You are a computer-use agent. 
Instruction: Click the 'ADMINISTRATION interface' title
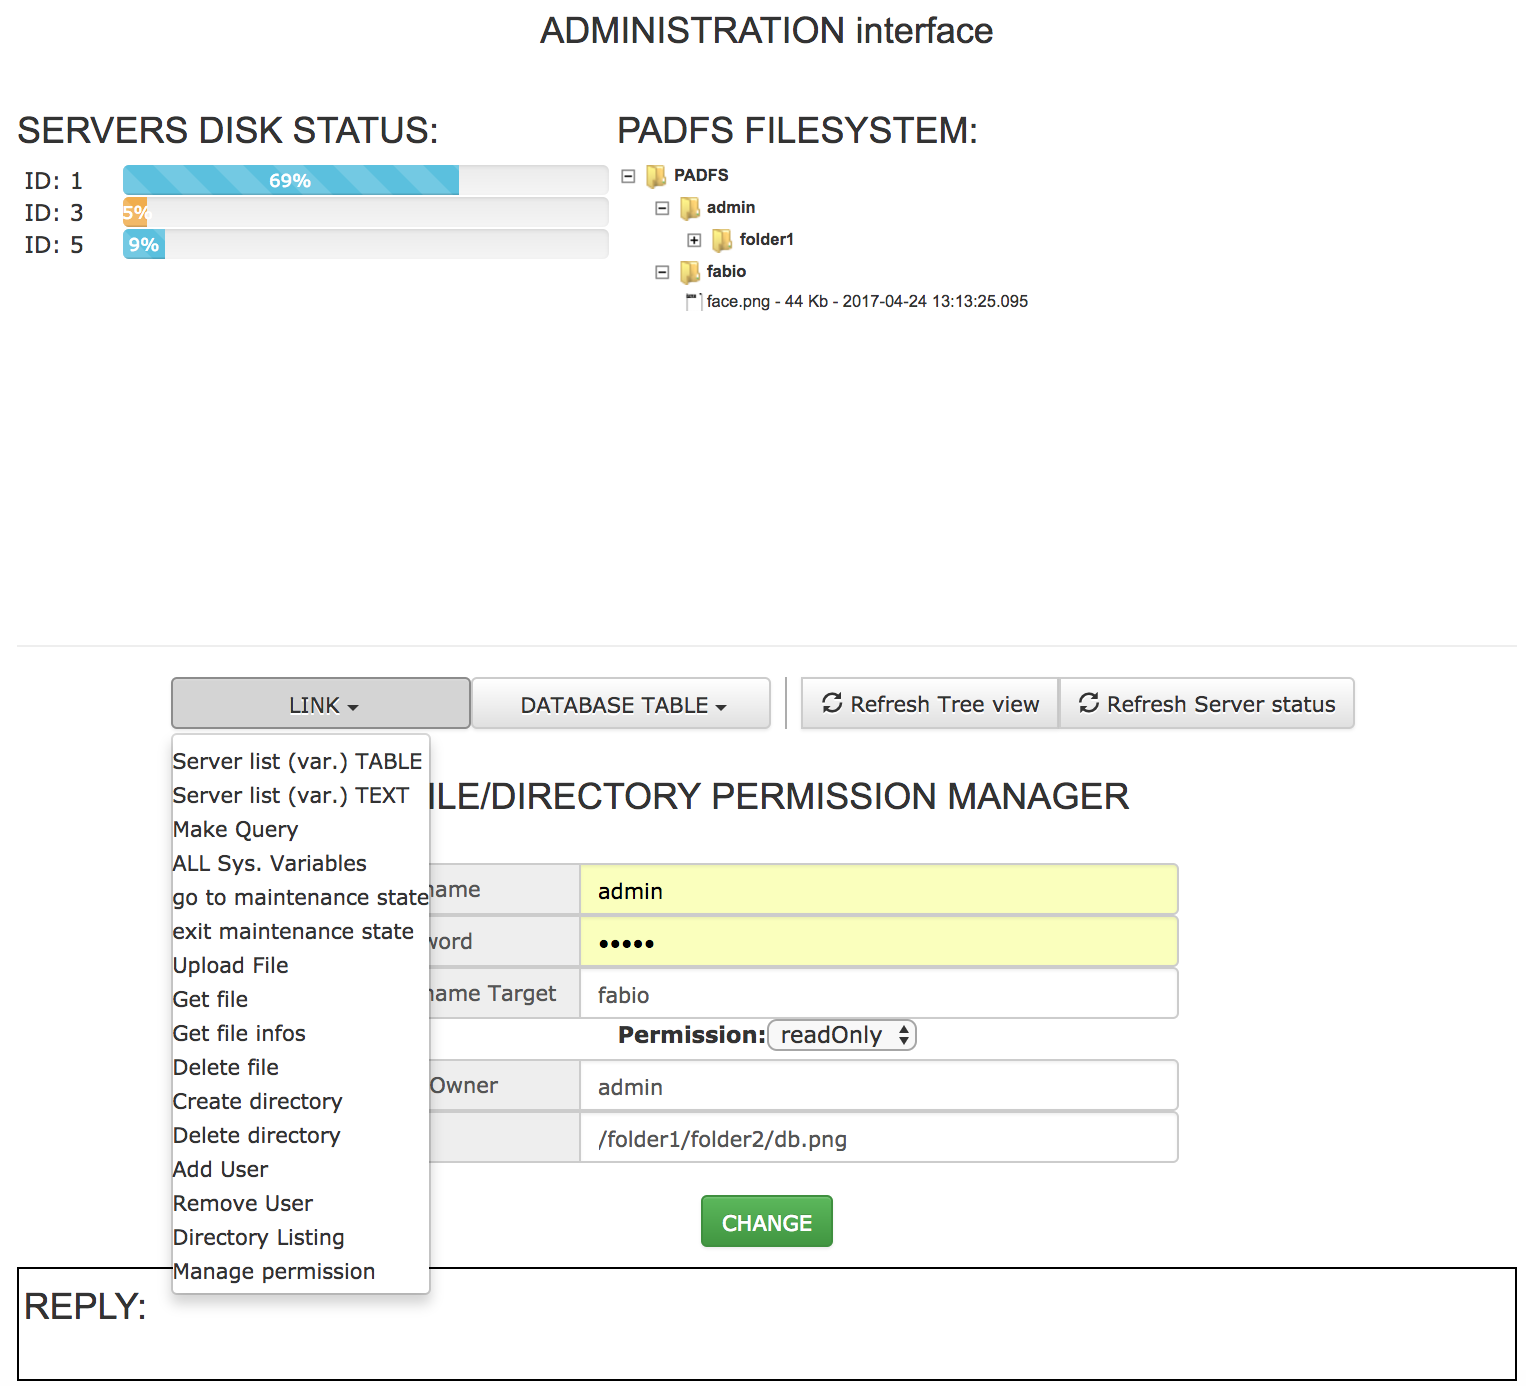(766, 31)
